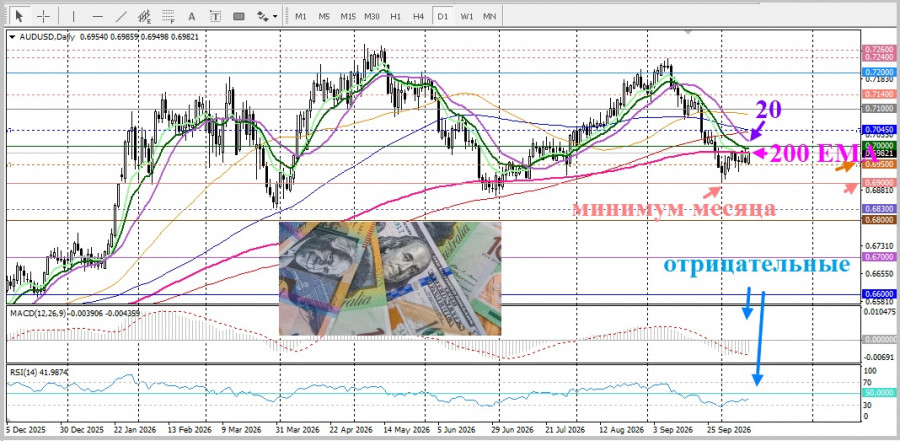This screenshot has width=900, height=441.
Task: Pick the Draw Vertical Line tool
Action: point(74,16)
